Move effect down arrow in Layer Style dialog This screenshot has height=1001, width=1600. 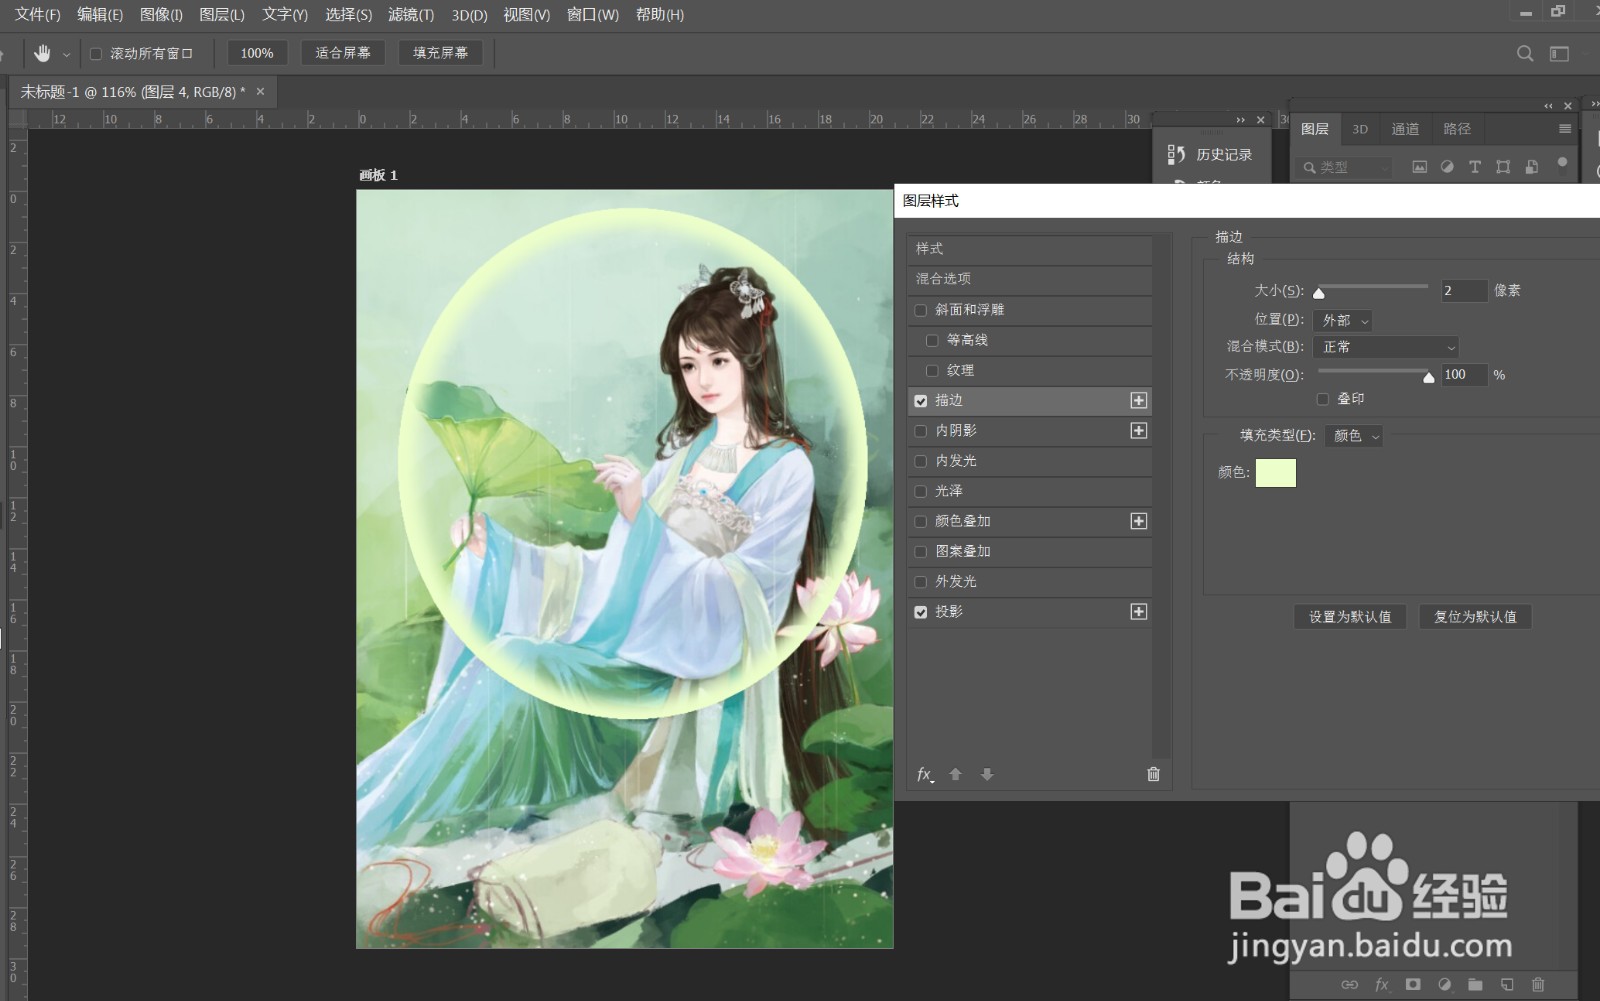987,774
